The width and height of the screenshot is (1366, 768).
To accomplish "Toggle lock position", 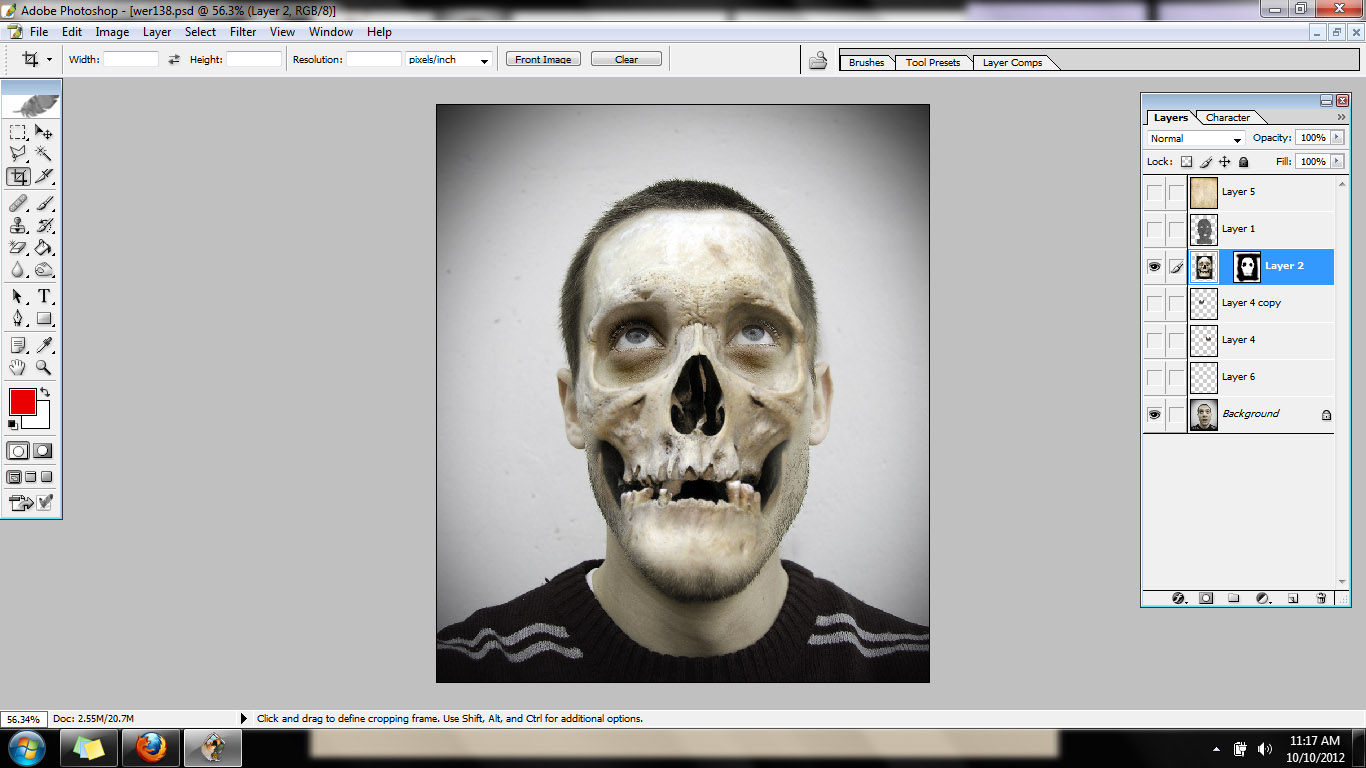I will coord(1225,162).
